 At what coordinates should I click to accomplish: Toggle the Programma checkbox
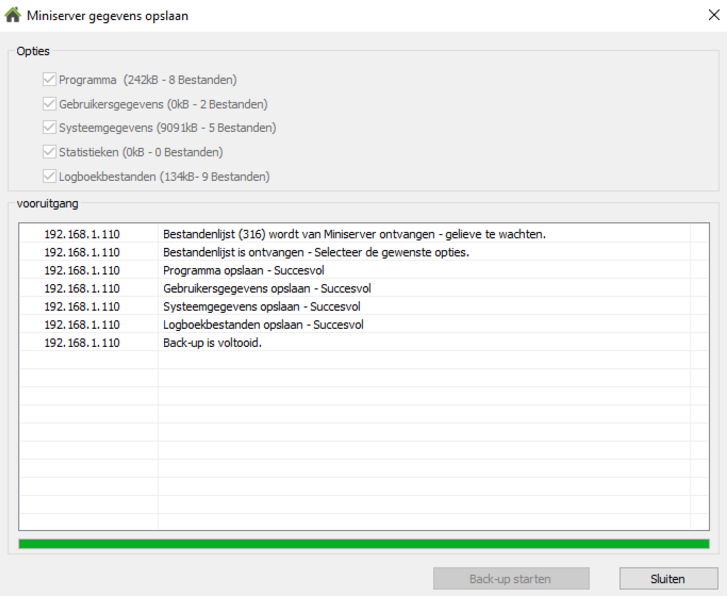pyautogui.click(x=49, y=80)
